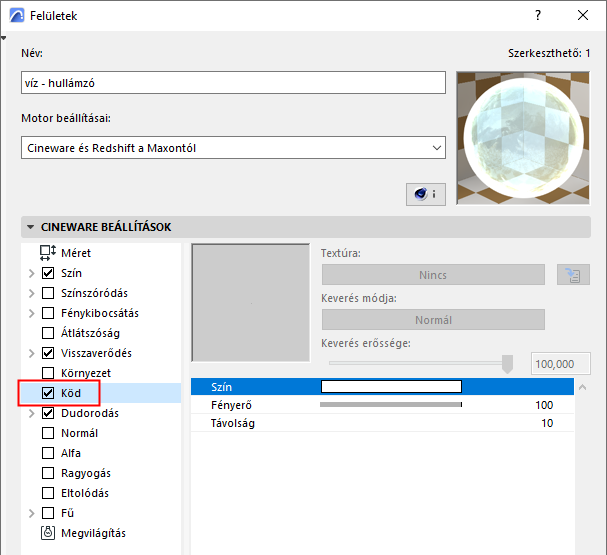Select the Szín row in the parameter list

point(382,387)
